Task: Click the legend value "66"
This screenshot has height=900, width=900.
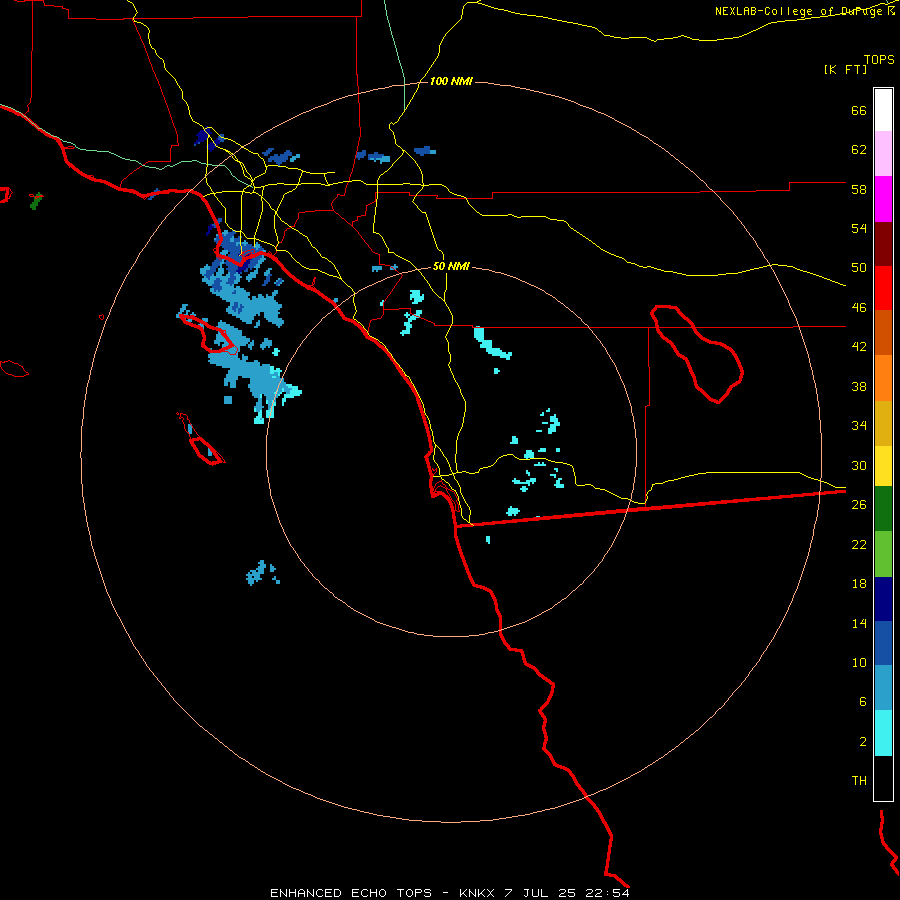Action: click(859, 110)
